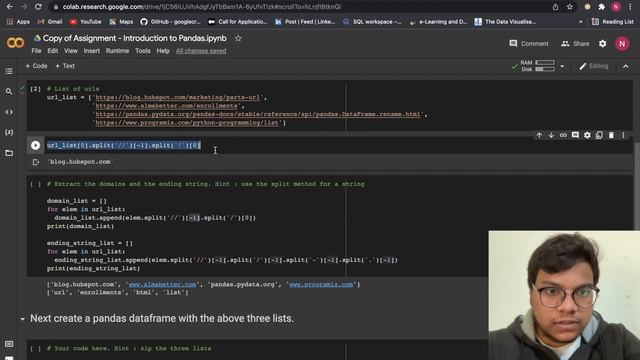Image resolution: width=640 pixels, height=360 pixels.
Task: Click the notebook vertical scrollbar
Action: click(637, 186)
